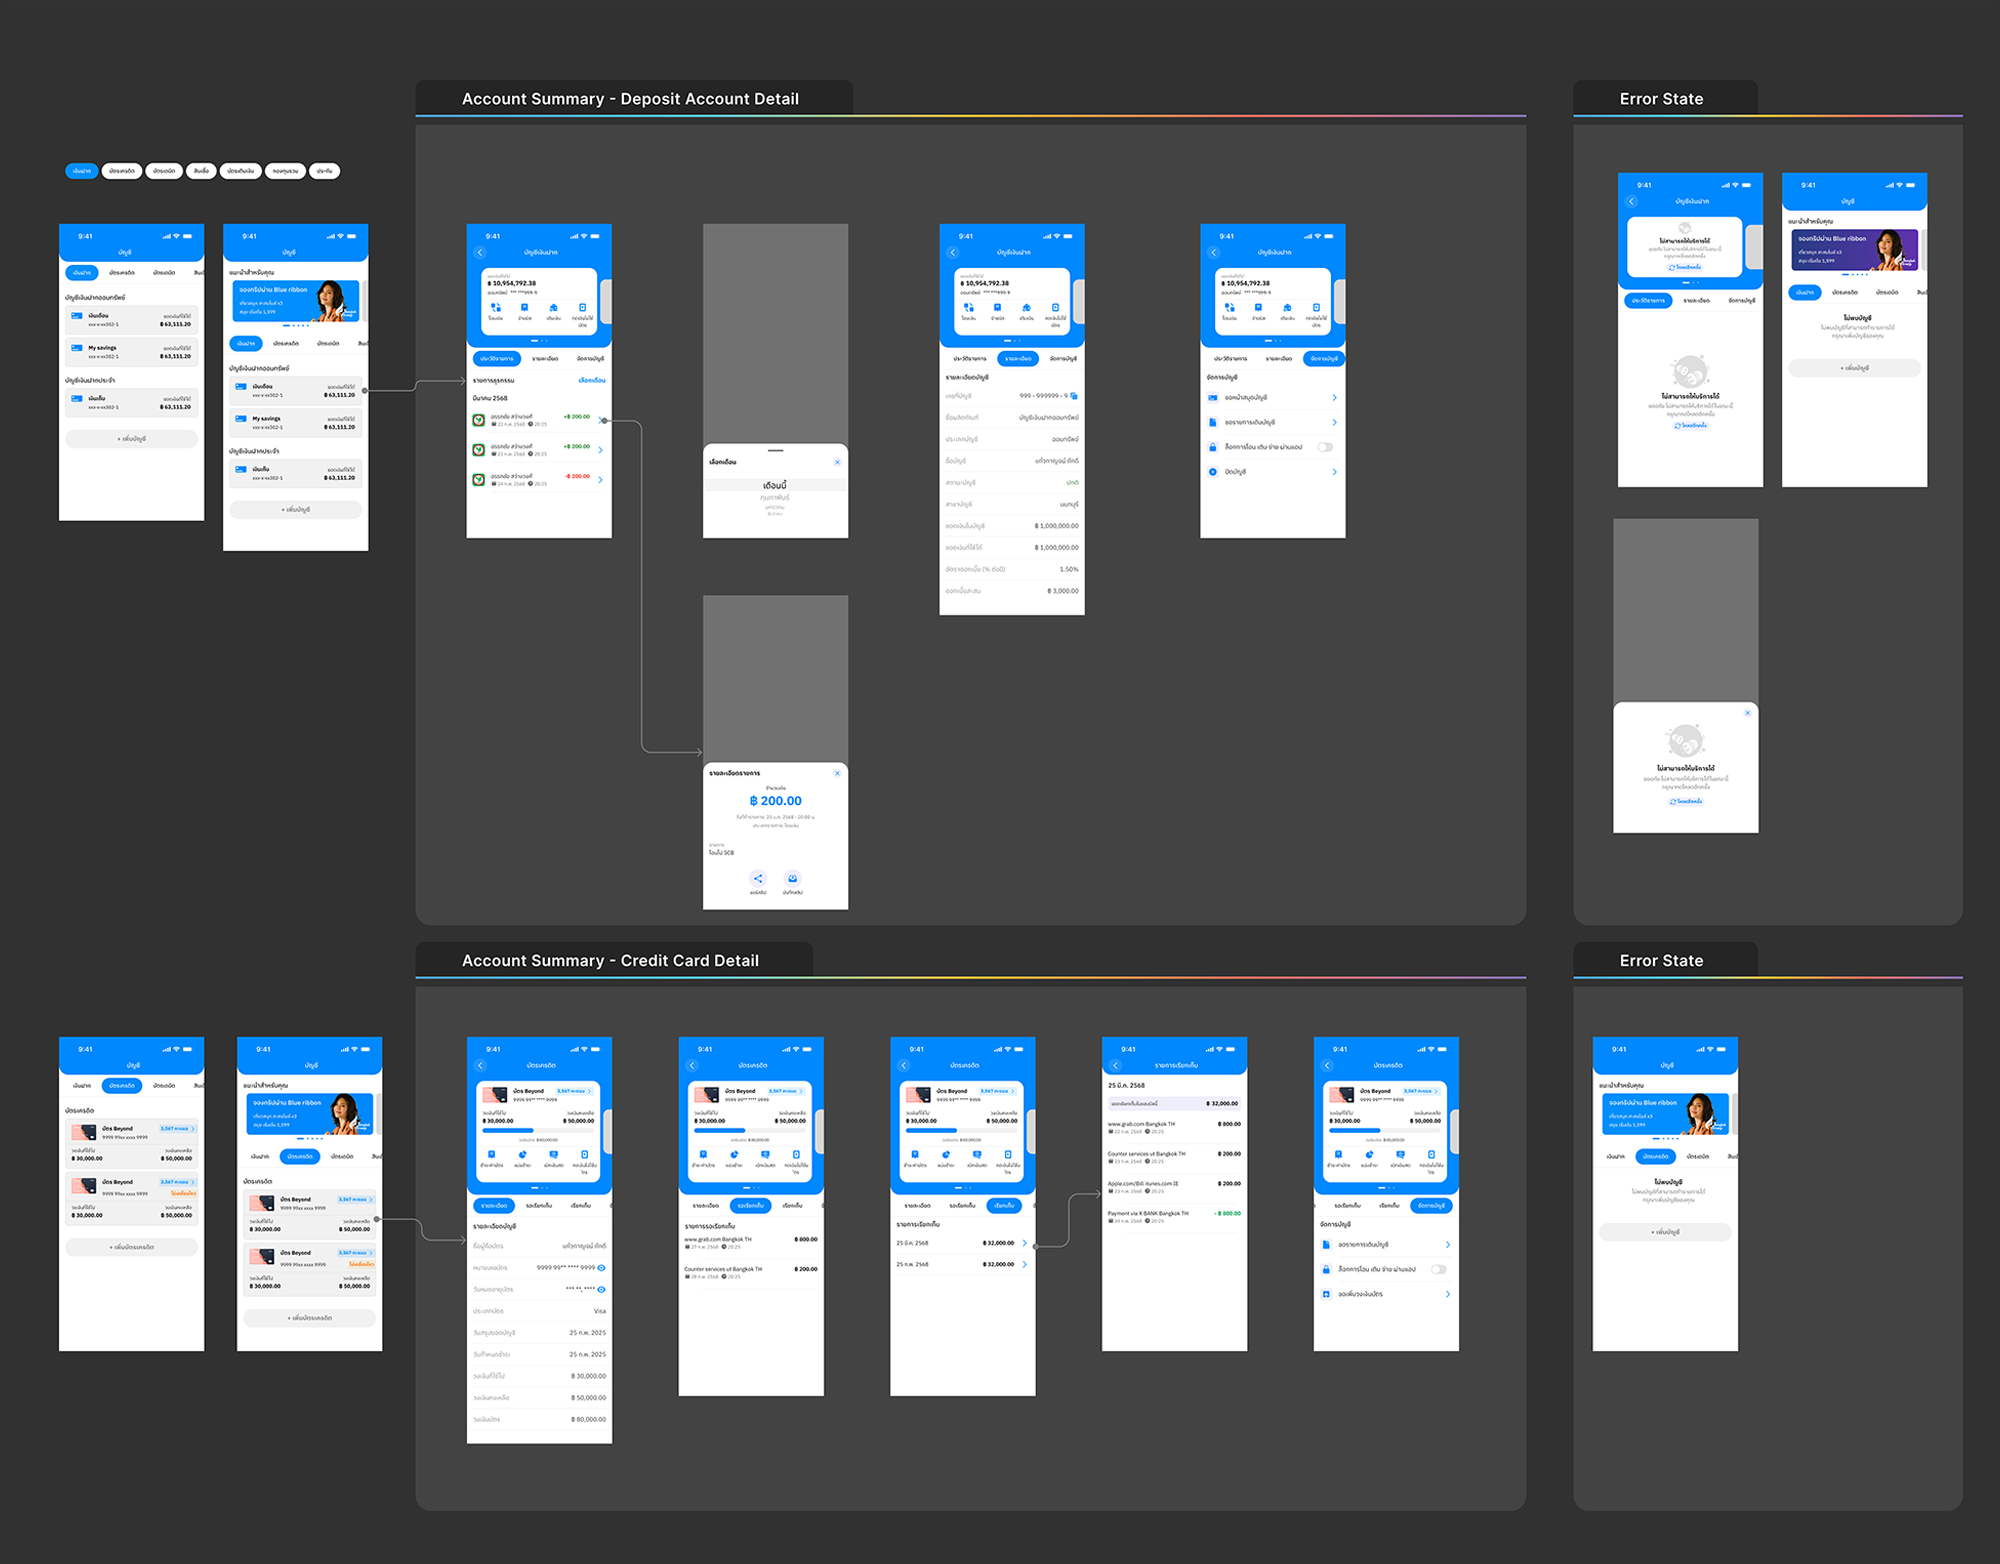Screen dimensions: 2000x1564
Task: Open chevron of request-statement row in deposit manage
Action: [x=1334, y=422]
